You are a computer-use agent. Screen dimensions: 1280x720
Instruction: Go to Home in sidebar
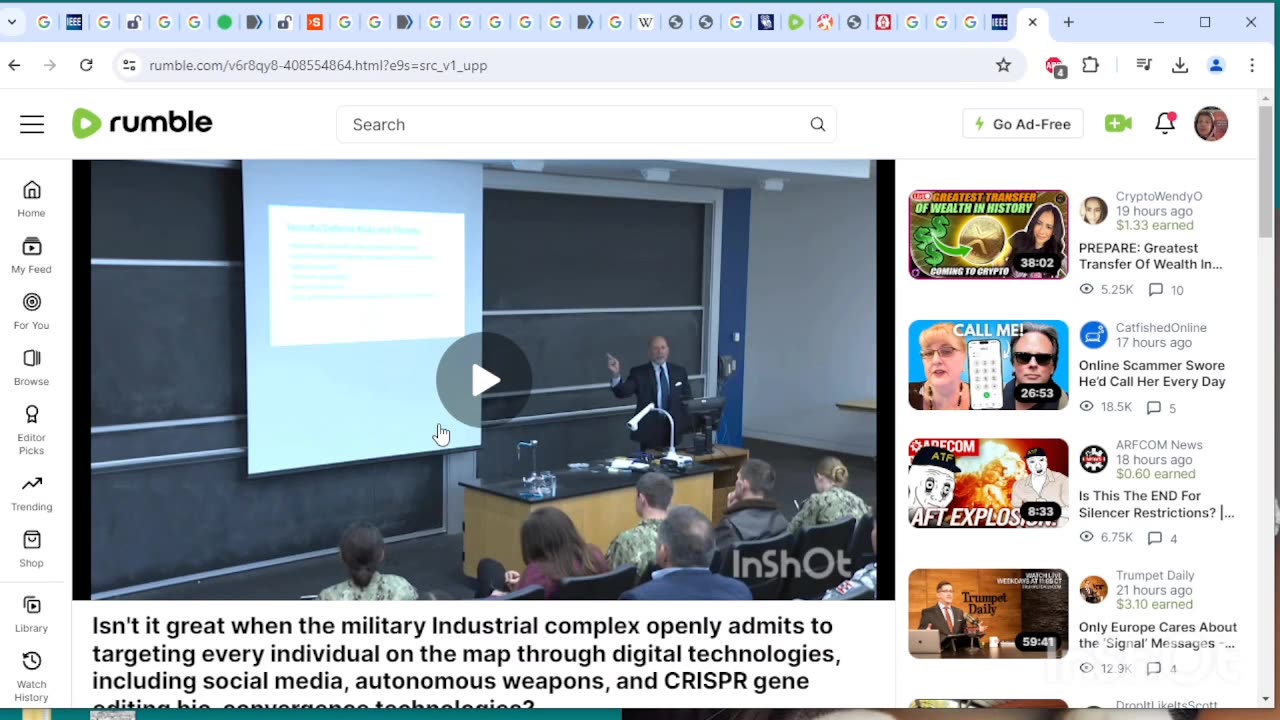[x=31, y=199]
